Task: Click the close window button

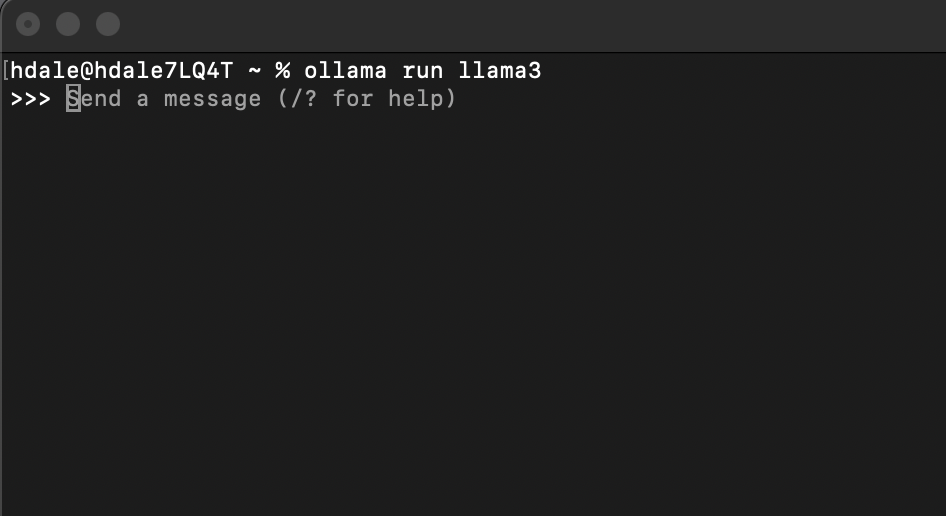Action: [30, 24]
